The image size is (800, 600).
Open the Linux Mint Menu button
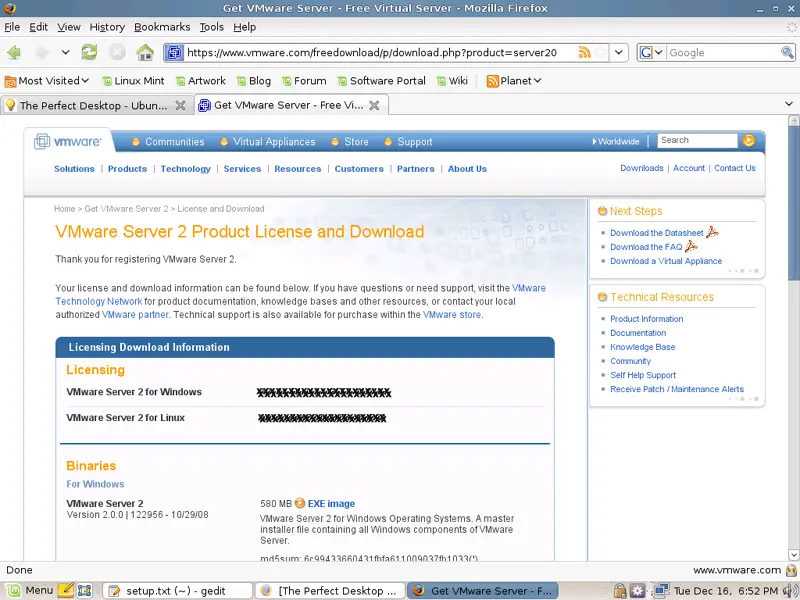(x=29, y=591)
